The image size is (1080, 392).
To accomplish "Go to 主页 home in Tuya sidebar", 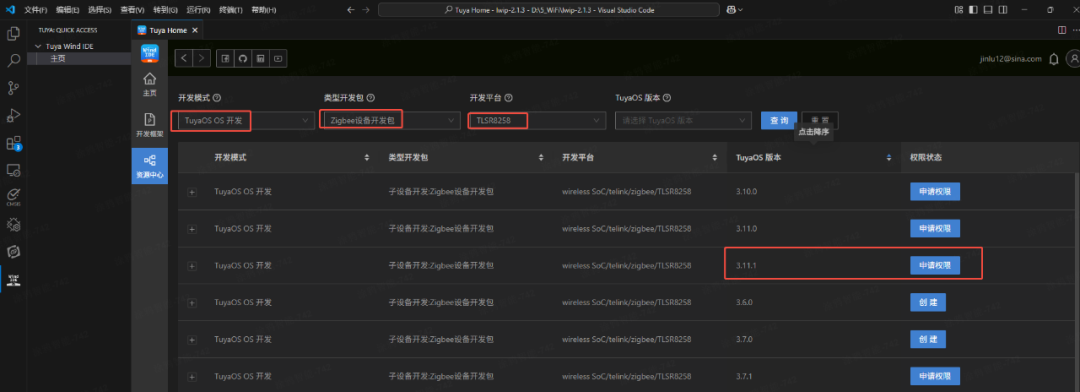I will pyautogui.click(x=149, y=84).
